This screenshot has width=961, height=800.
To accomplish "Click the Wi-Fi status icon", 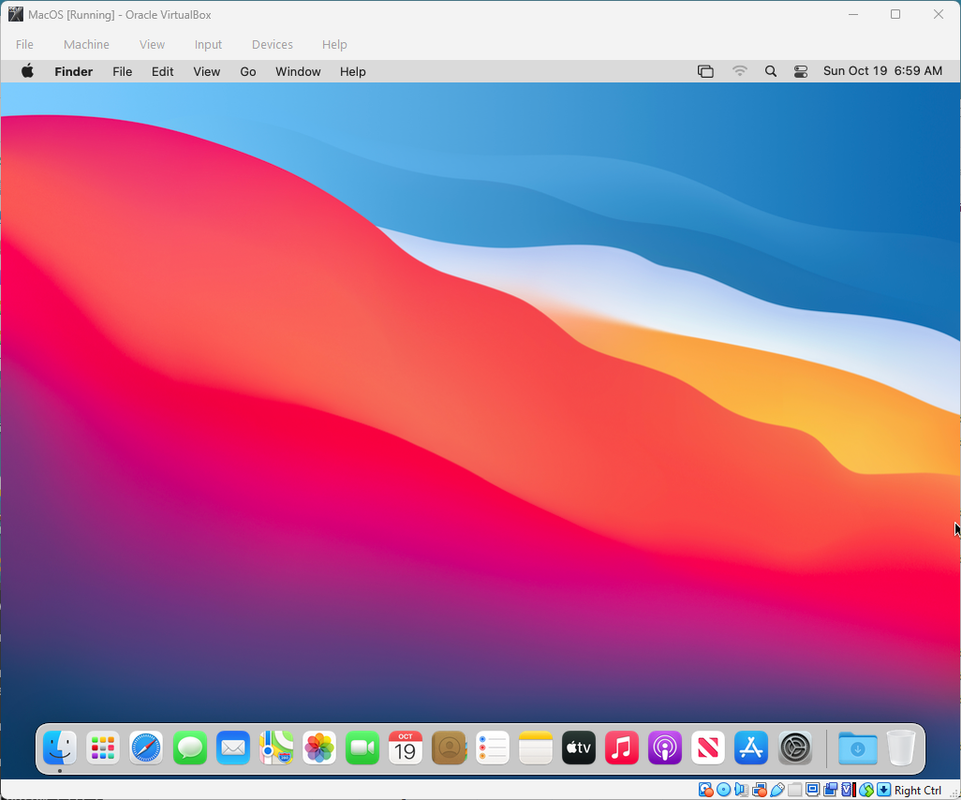I will pyautogui.click(x=740, y=71).
